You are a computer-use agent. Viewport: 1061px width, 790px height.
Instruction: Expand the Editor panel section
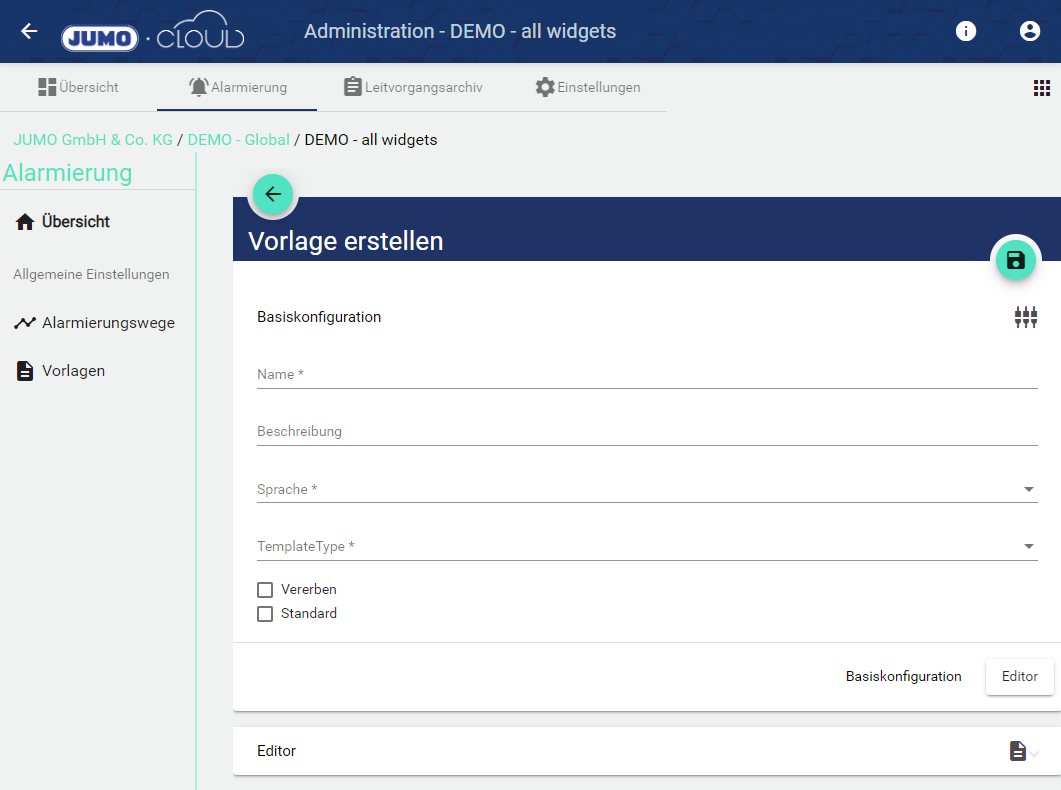[x=646, y=751]
